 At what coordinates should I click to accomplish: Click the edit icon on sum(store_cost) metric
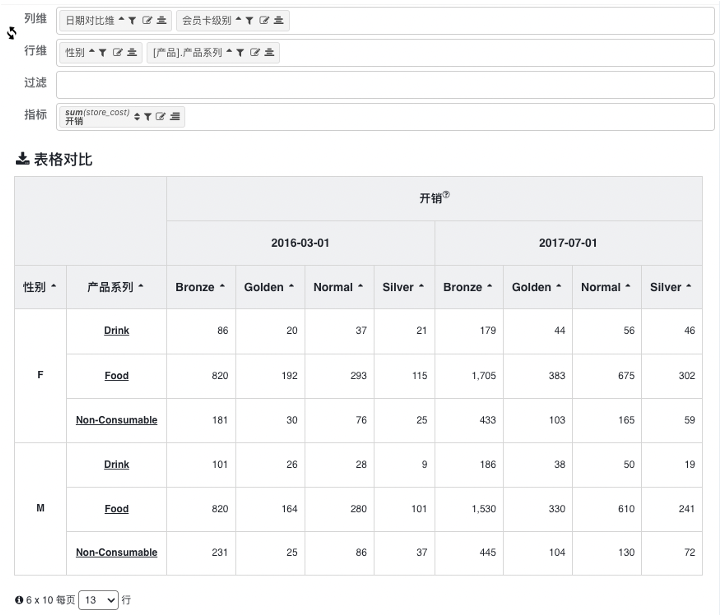[160, 117]
